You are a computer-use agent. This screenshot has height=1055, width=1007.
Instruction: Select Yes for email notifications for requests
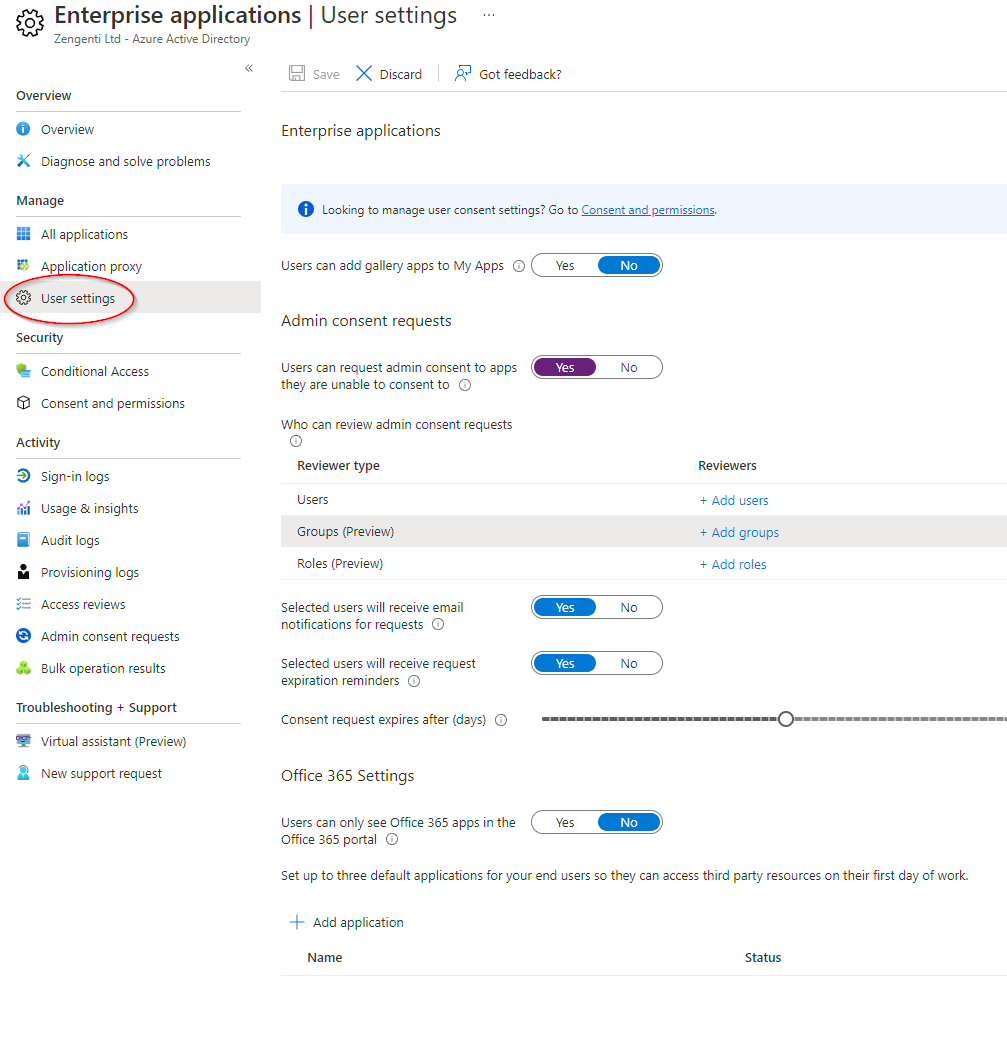tap(565, 608)
